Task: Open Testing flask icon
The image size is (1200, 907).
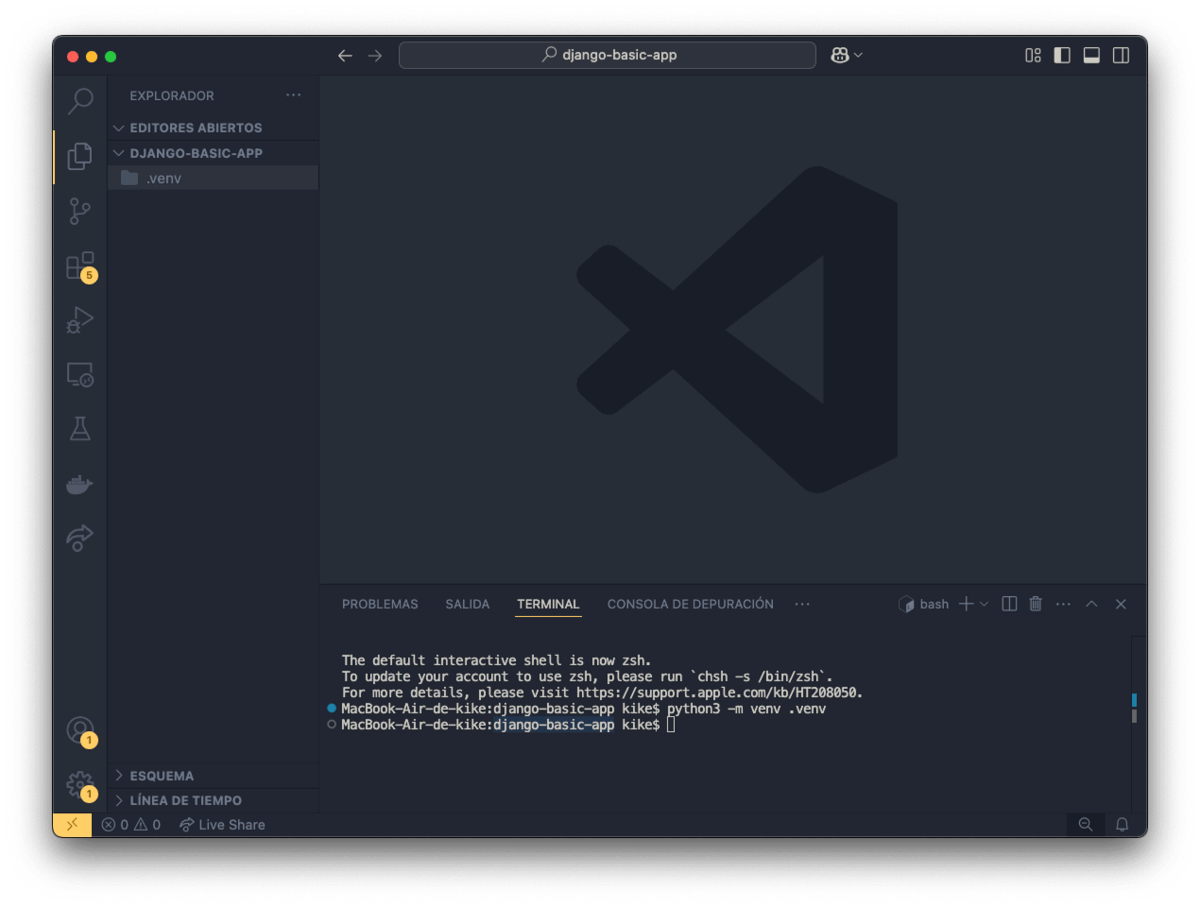Action: [x=80, y=429]
